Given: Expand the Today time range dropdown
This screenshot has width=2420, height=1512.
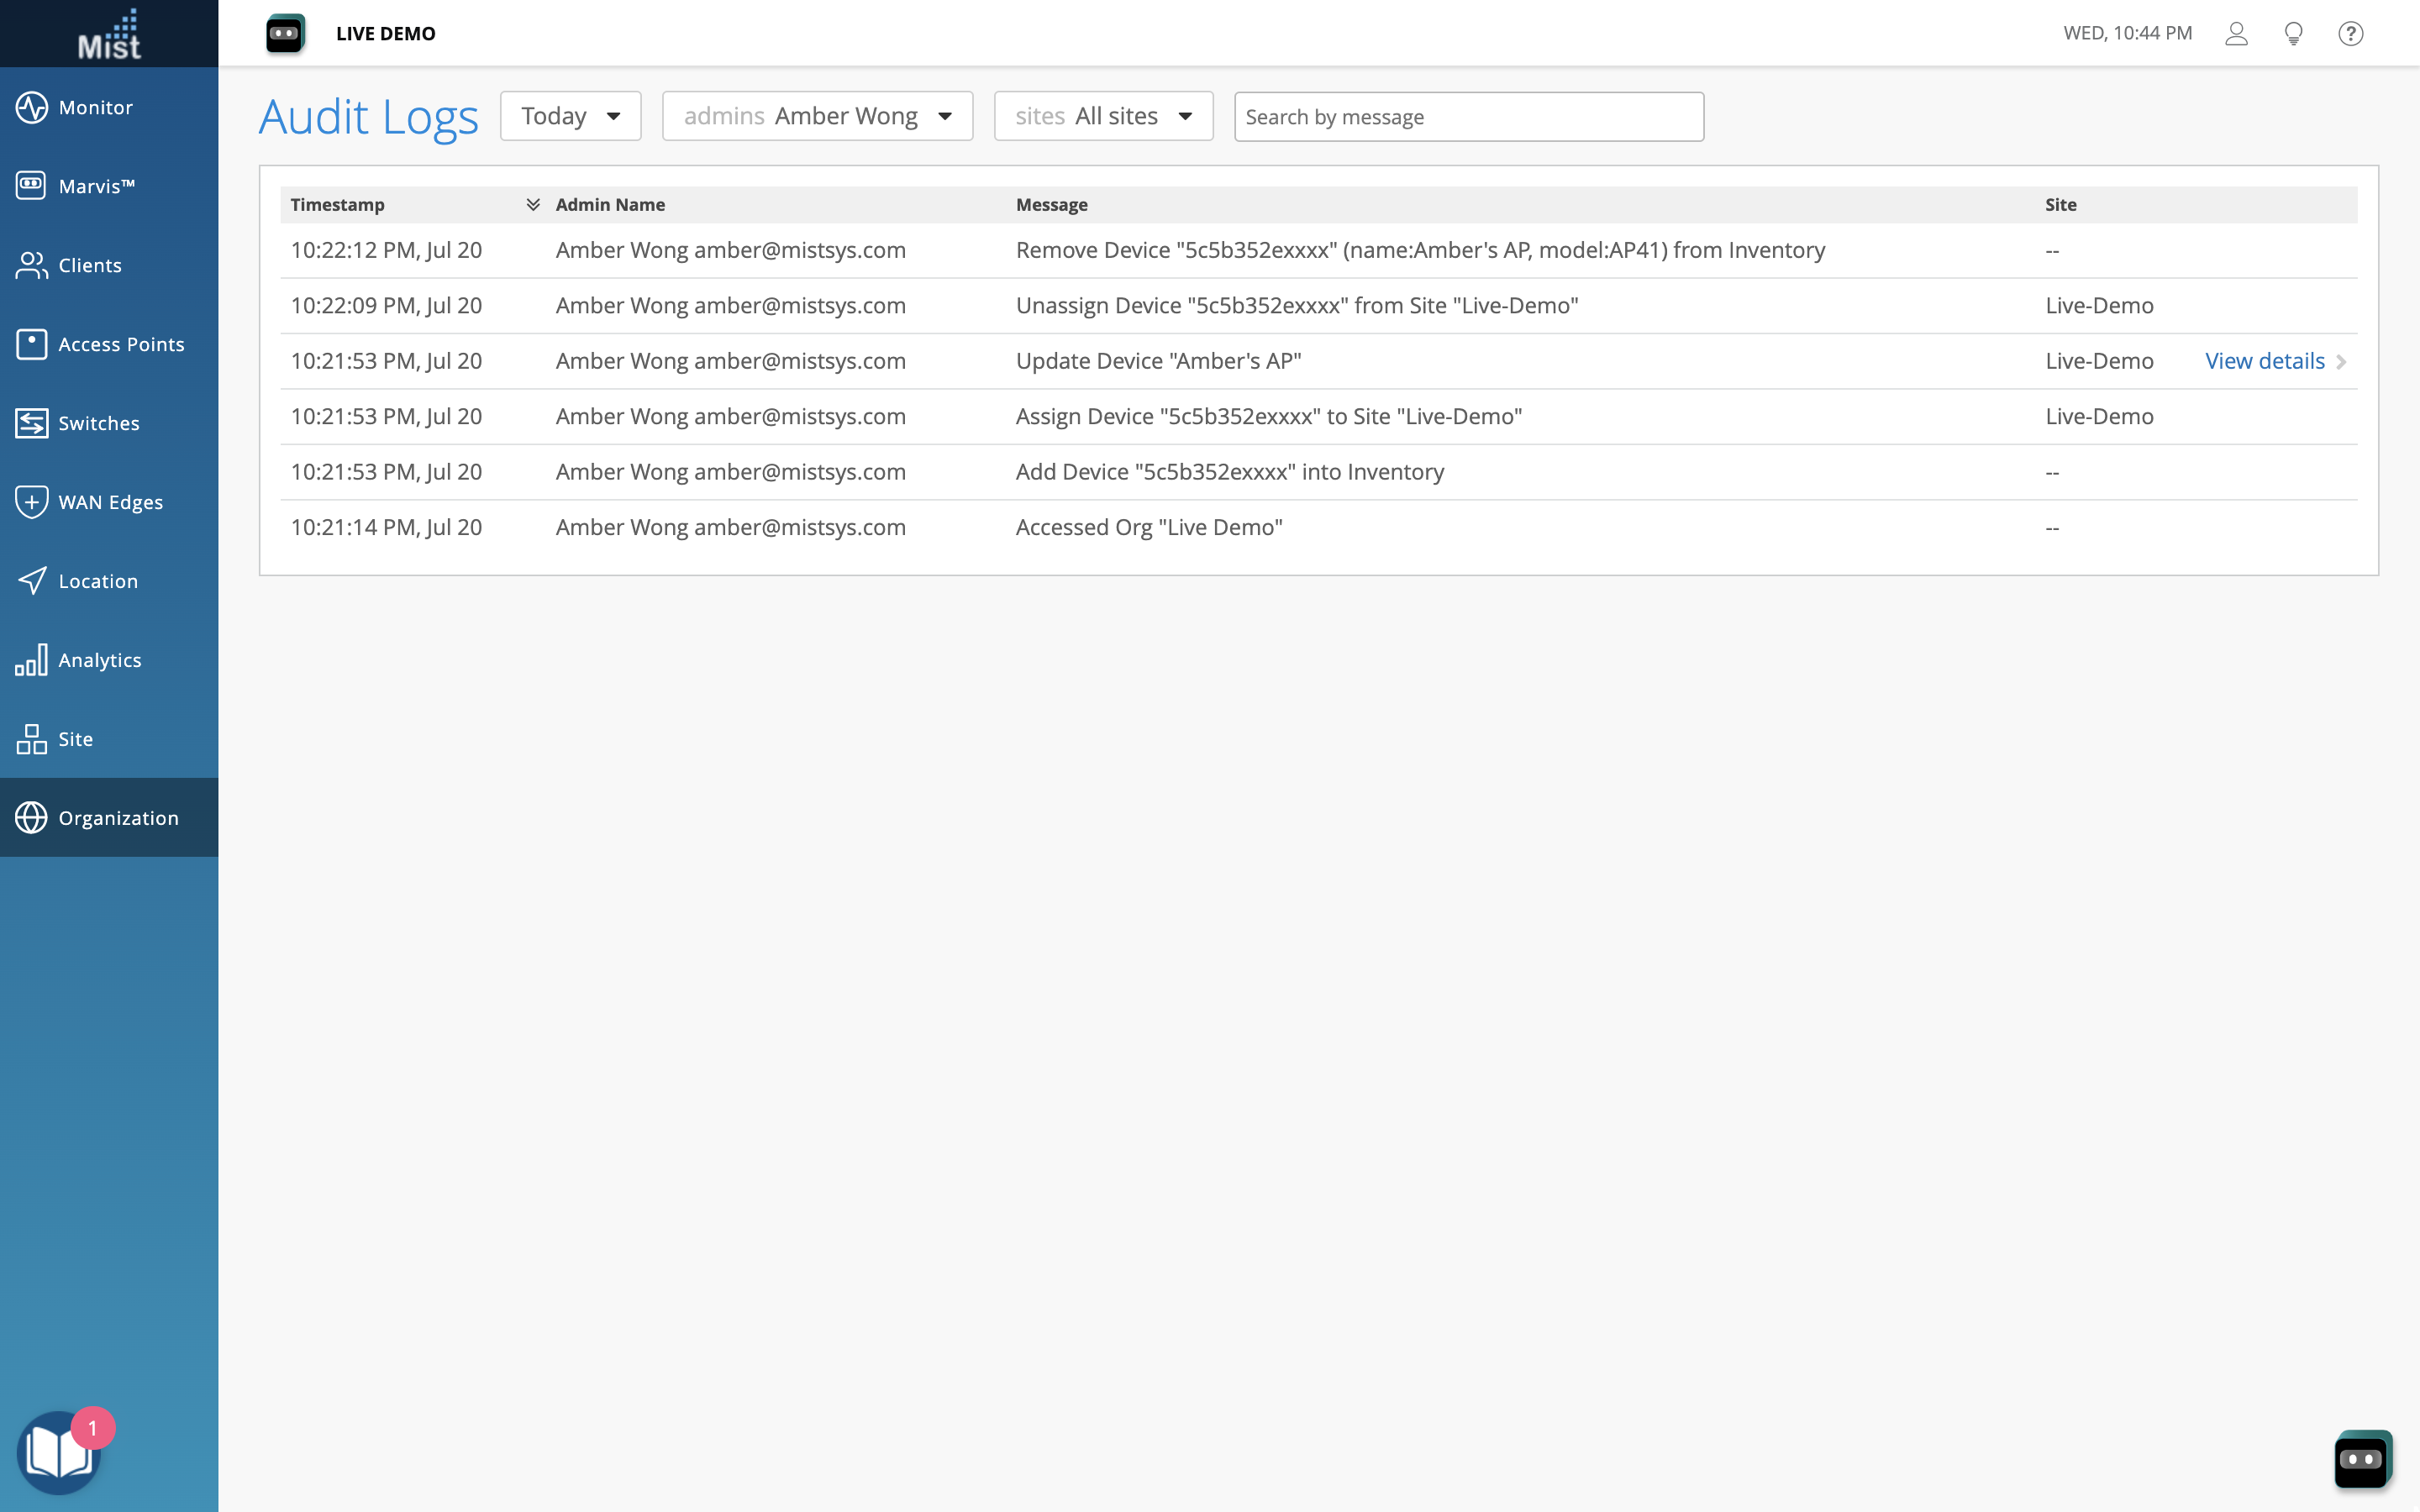Looking at the screenshot, I should click(570, 116).
